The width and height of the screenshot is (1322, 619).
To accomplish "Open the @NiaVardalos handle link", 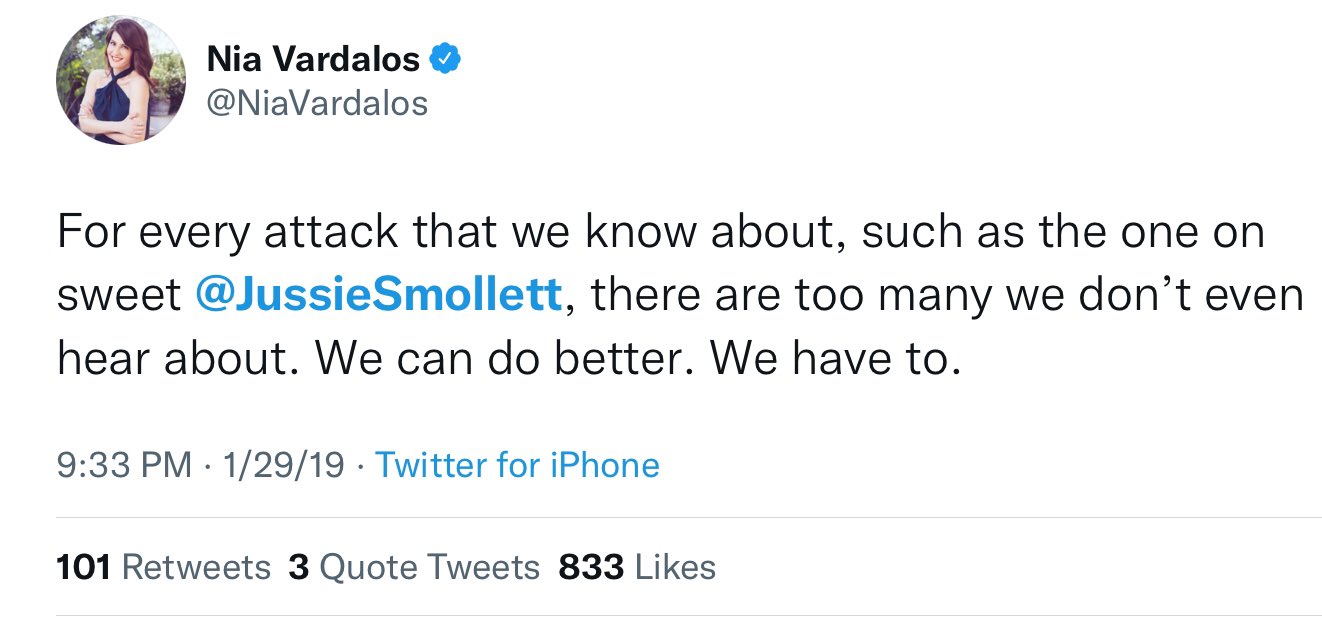I will pos(317,102).
